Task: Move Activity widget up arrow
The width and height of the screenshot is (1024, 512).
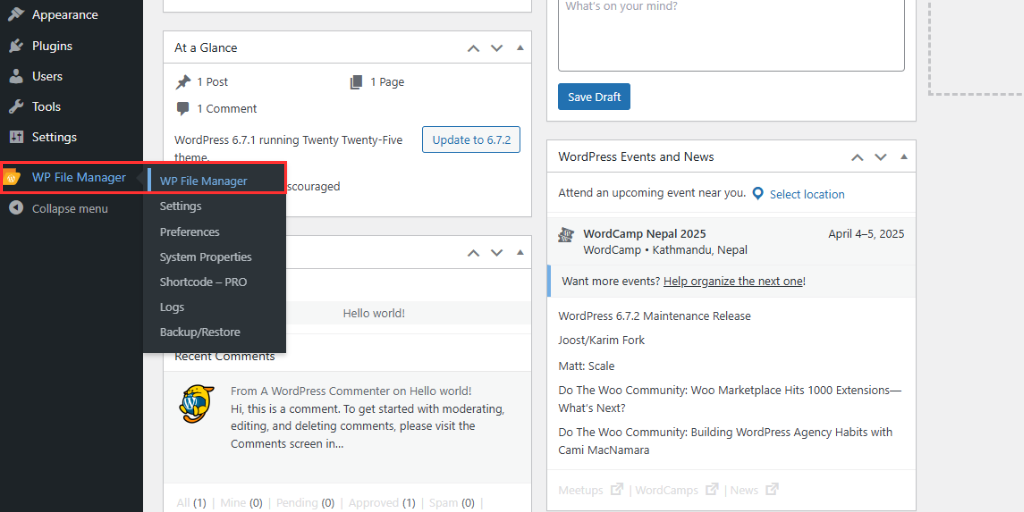Action: click(473, 253)
